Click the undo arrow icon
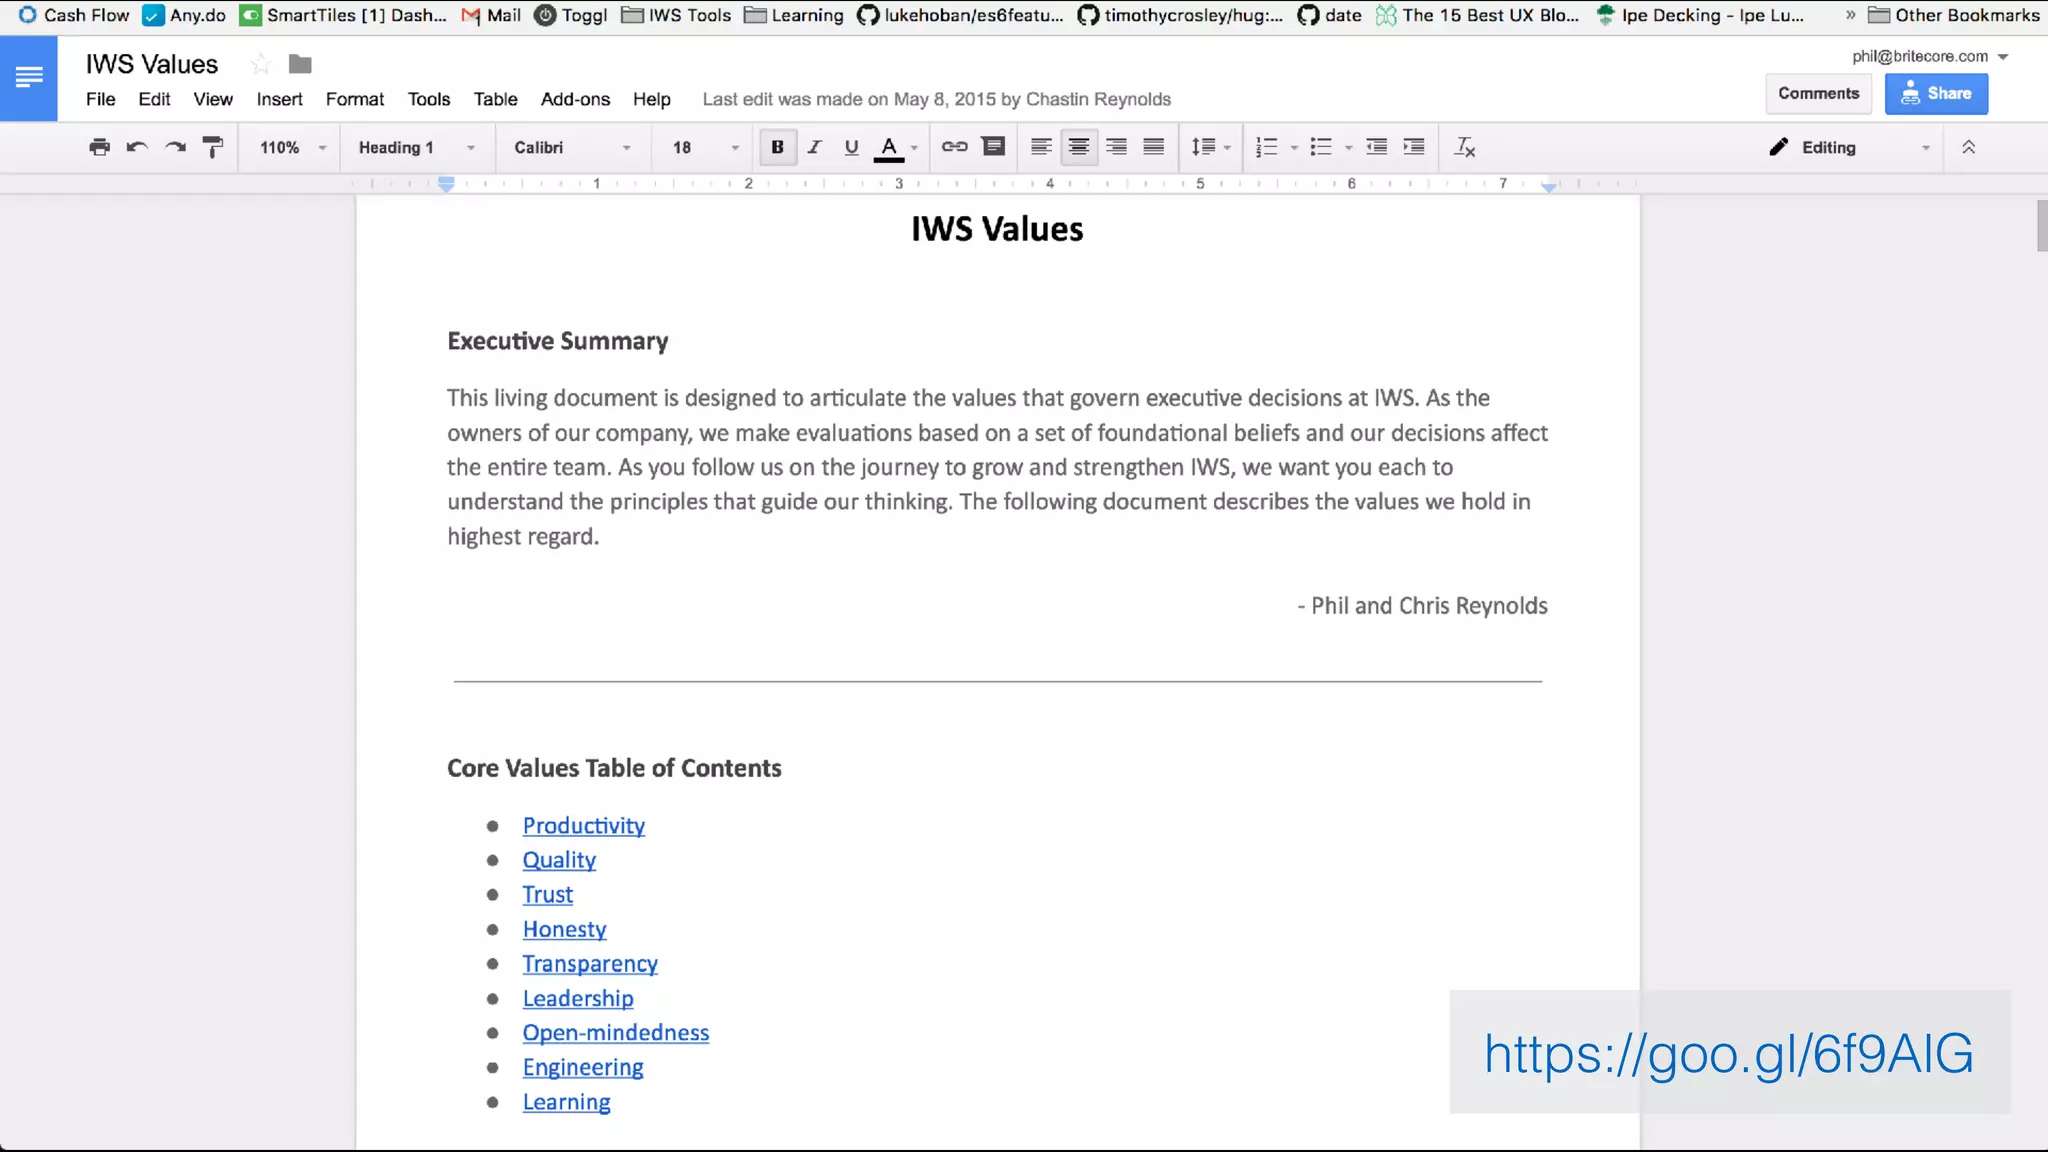The height and width of the screenshot is (1152, 2048). (137, 147)
